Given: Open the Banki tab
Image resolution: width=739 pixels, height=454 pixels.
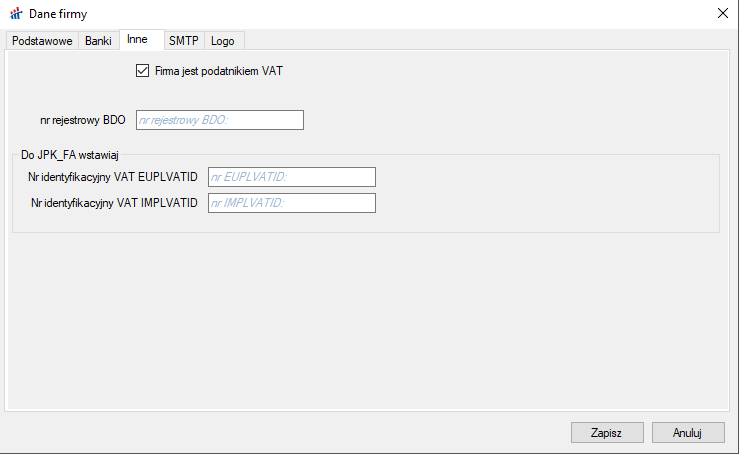Looking at the screenshot, I should (98, 41).
